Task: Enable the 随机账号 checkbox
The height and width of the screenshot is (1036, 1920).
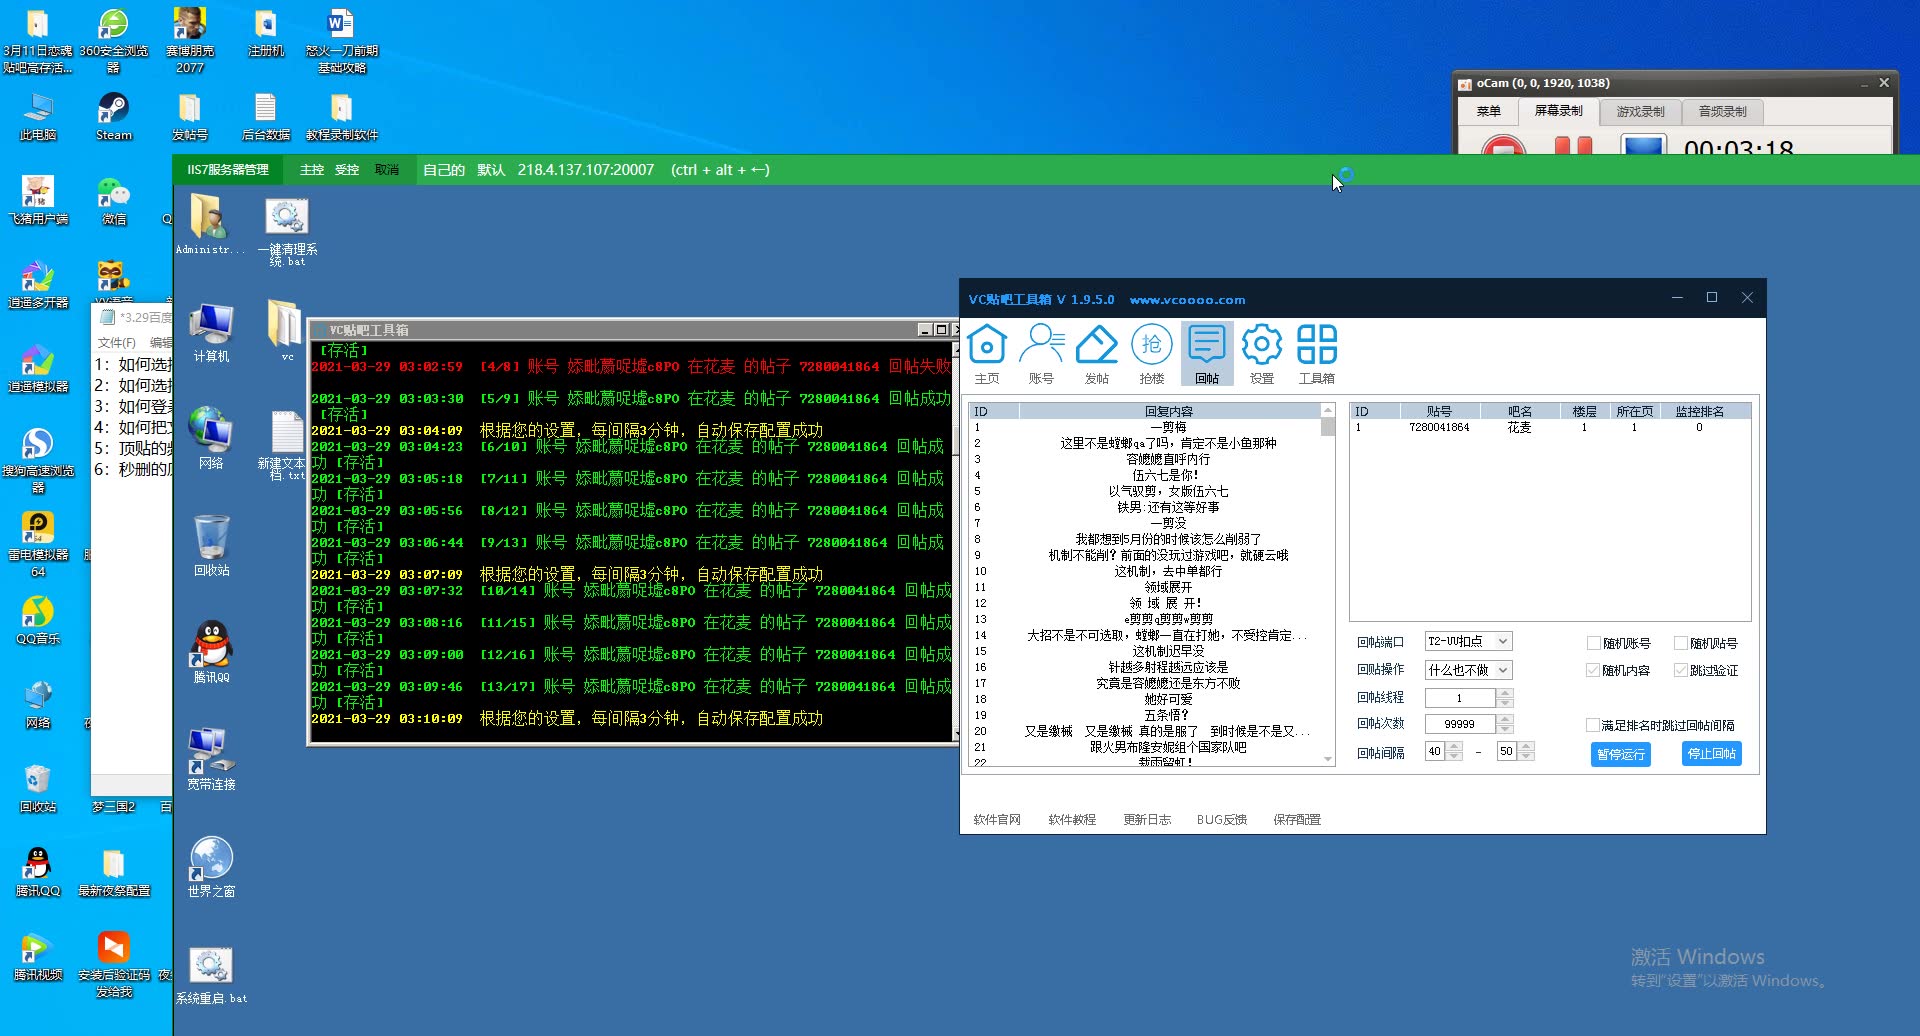Action: point(1593,643)
